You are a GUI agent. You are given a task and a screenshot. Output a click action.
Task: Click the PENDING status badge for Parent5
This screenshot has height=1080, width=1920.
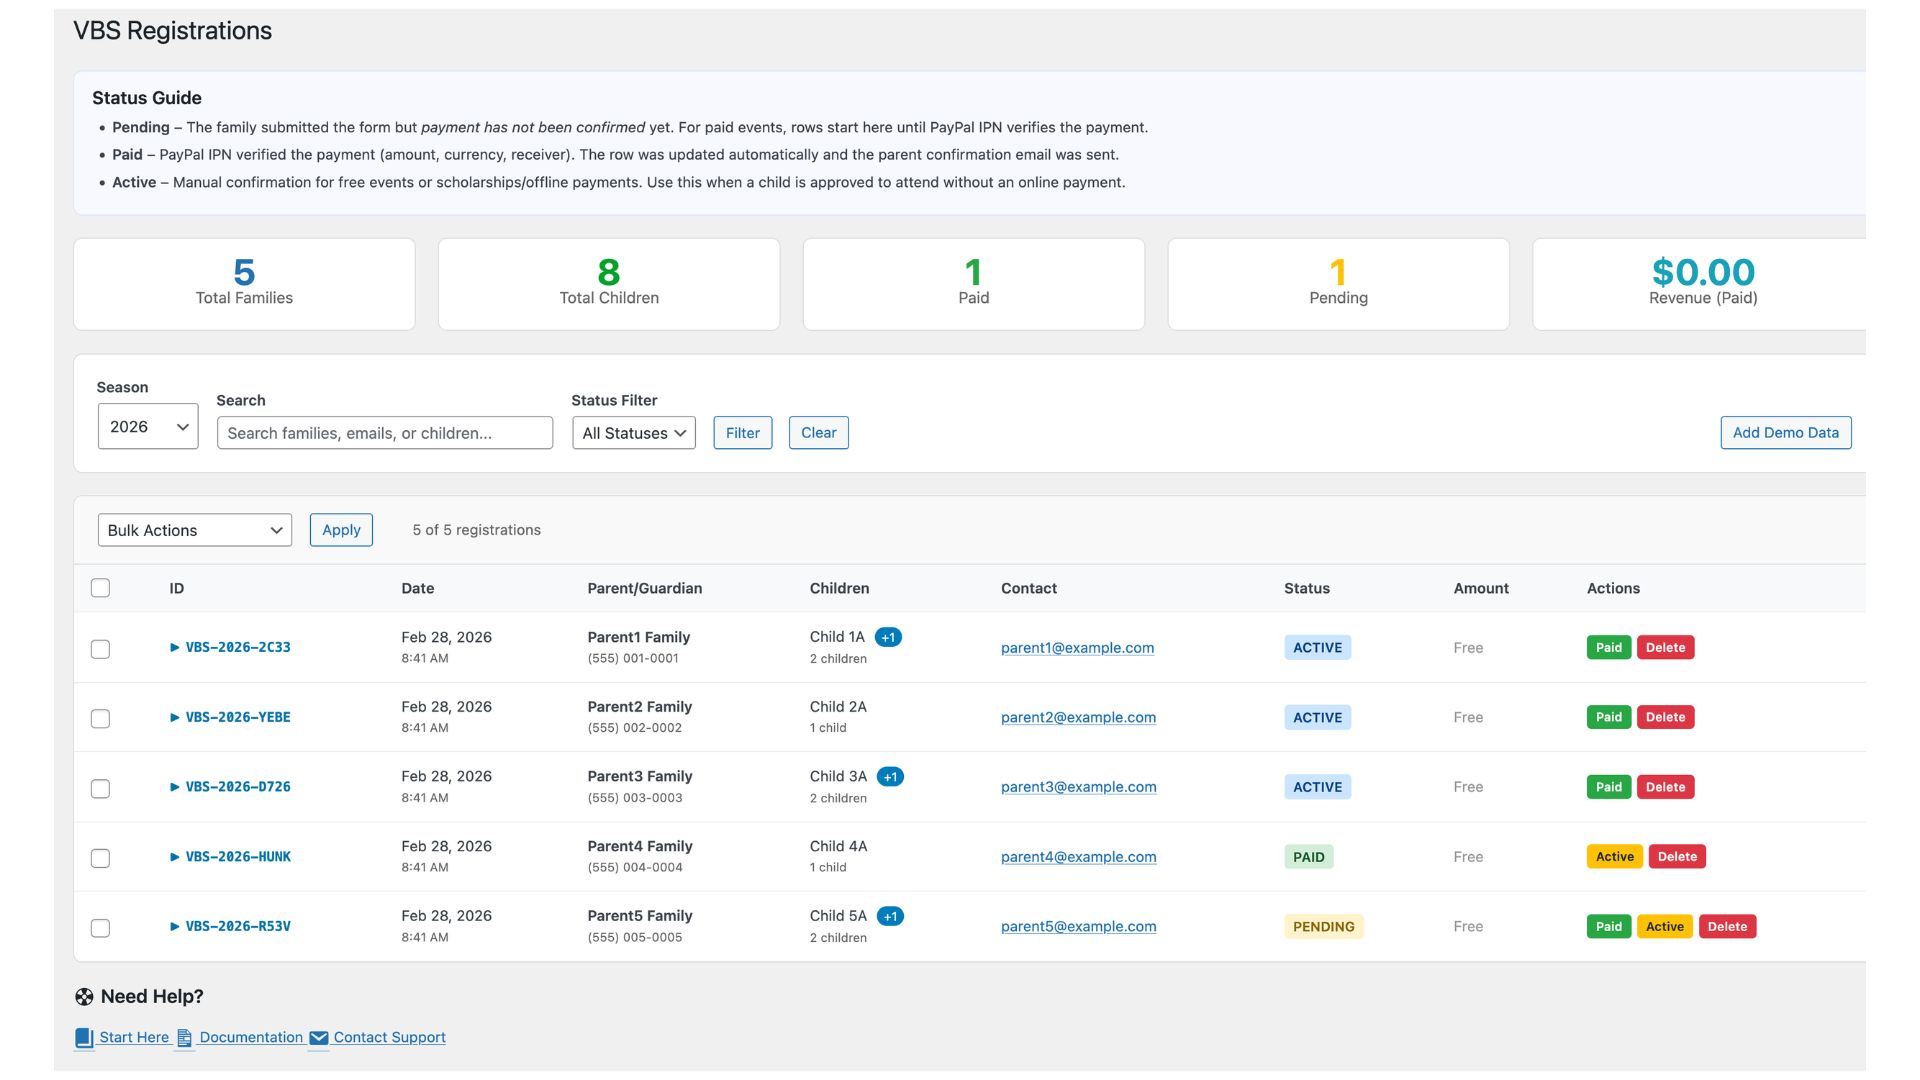click(x=1323, y=927)
